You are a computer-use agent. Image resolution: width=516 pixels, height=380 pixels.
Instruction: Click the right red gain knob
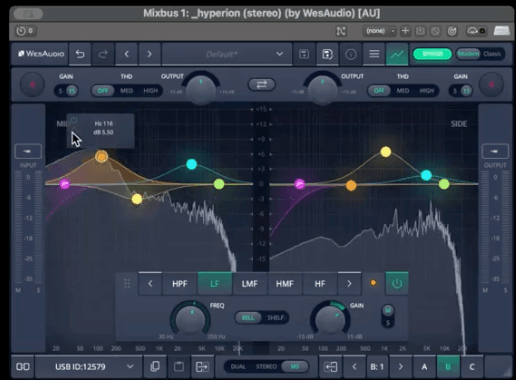(491, 85)
